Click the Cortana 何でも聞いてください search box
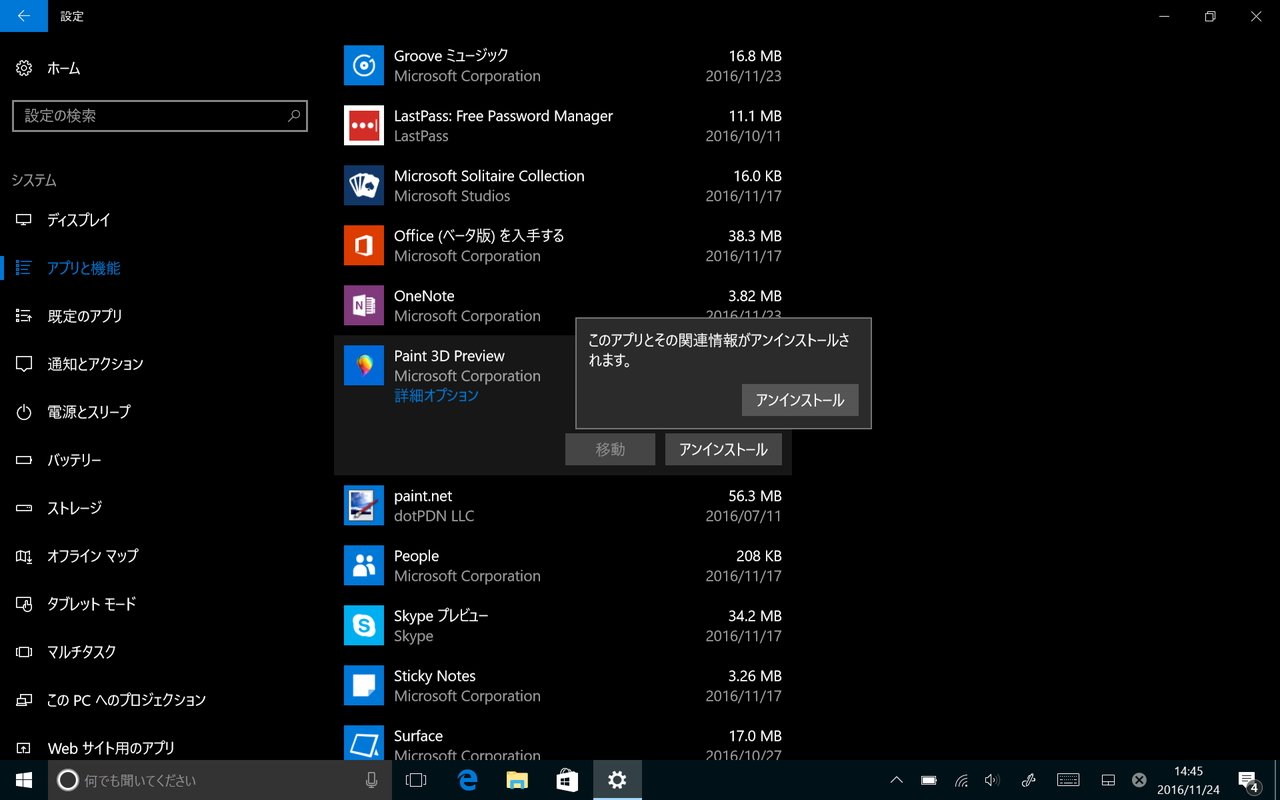1280x800 pixels. pyautogui.click(x=220, y=780)
